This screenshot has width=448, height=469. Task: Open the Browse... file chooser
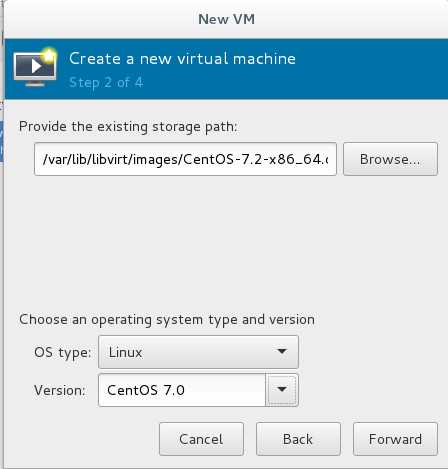pyautogui.click(x=390, y=159)
